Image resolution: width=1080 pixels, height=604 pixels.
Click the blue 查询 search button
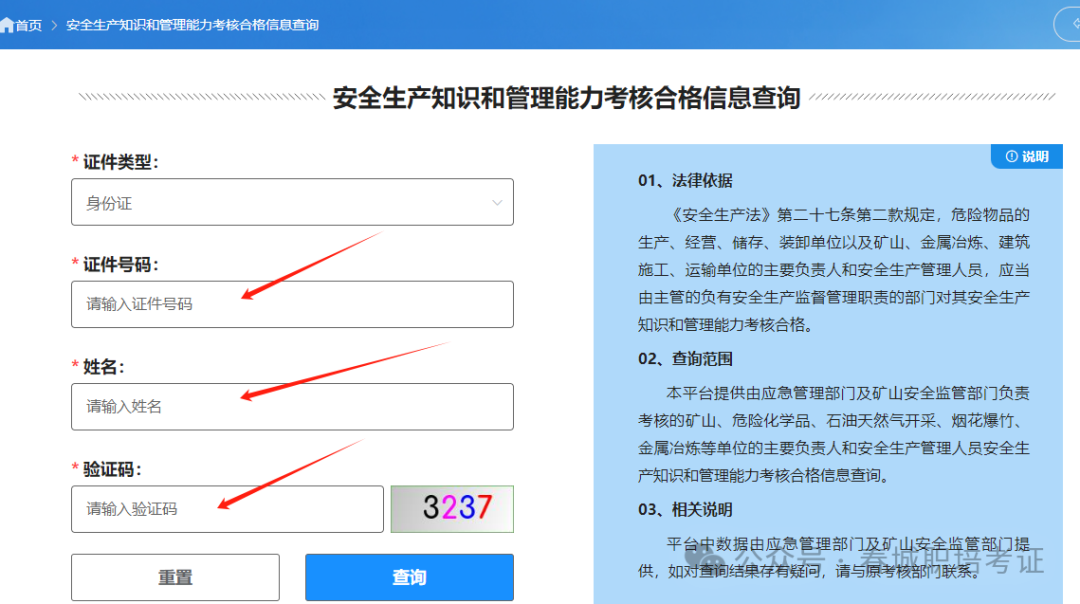[x=409, y=577]
